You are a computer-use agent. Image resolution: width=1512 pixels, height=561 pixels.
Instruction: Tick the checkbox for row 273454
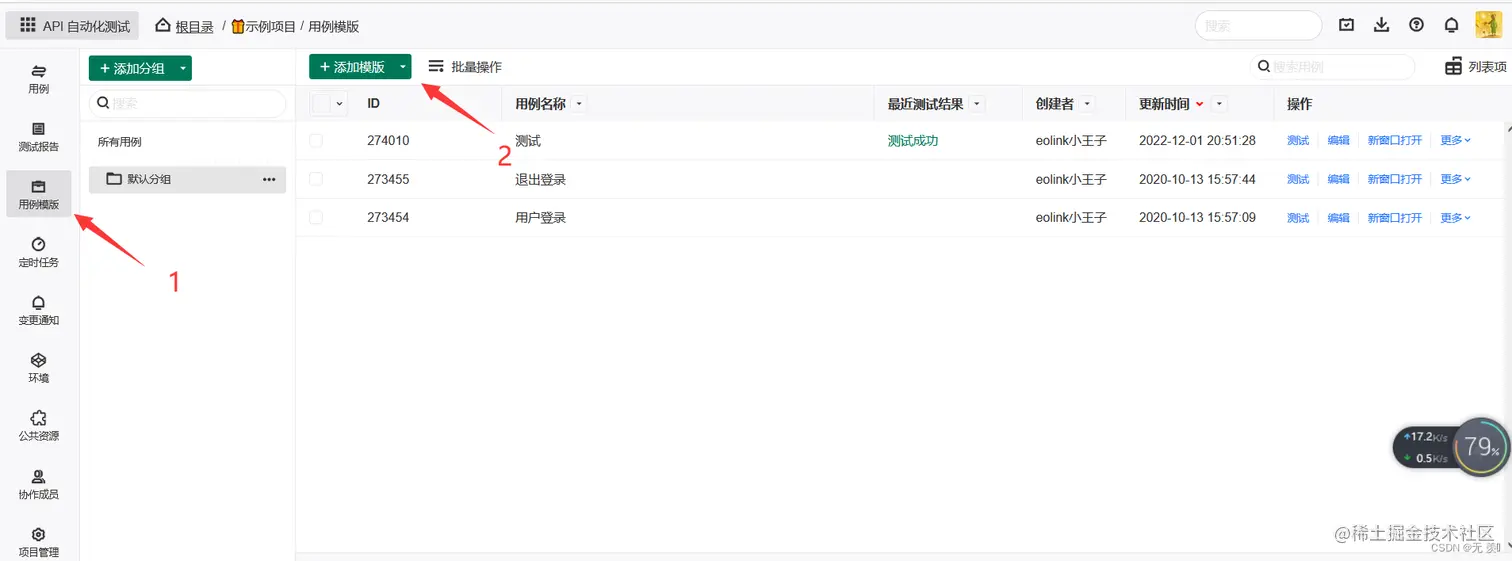[x=316, y=217]
